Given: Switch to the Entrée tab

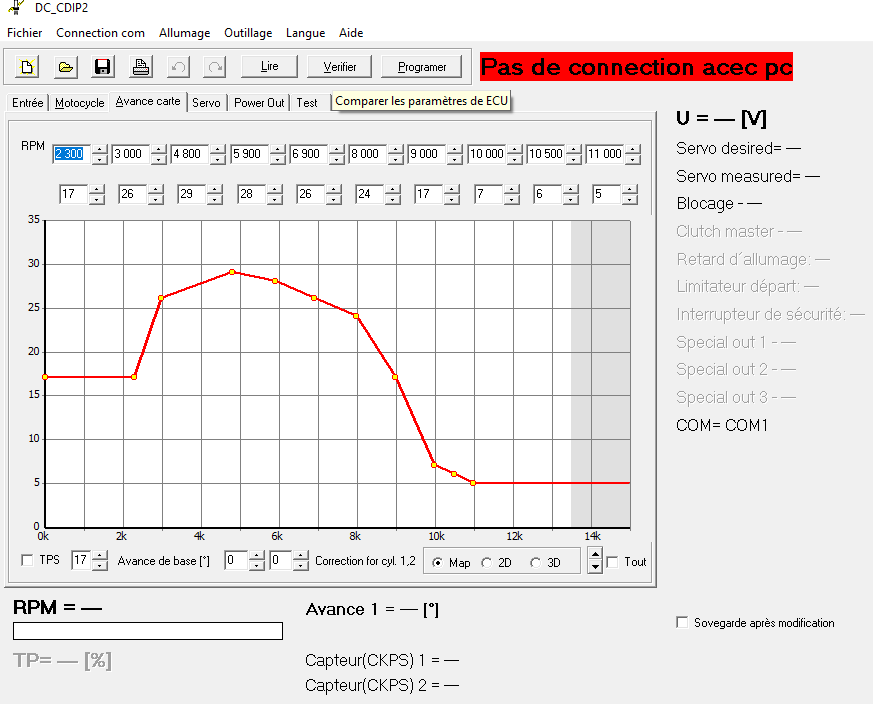Looking at the screenshot, I should click(x=27, y=103).
